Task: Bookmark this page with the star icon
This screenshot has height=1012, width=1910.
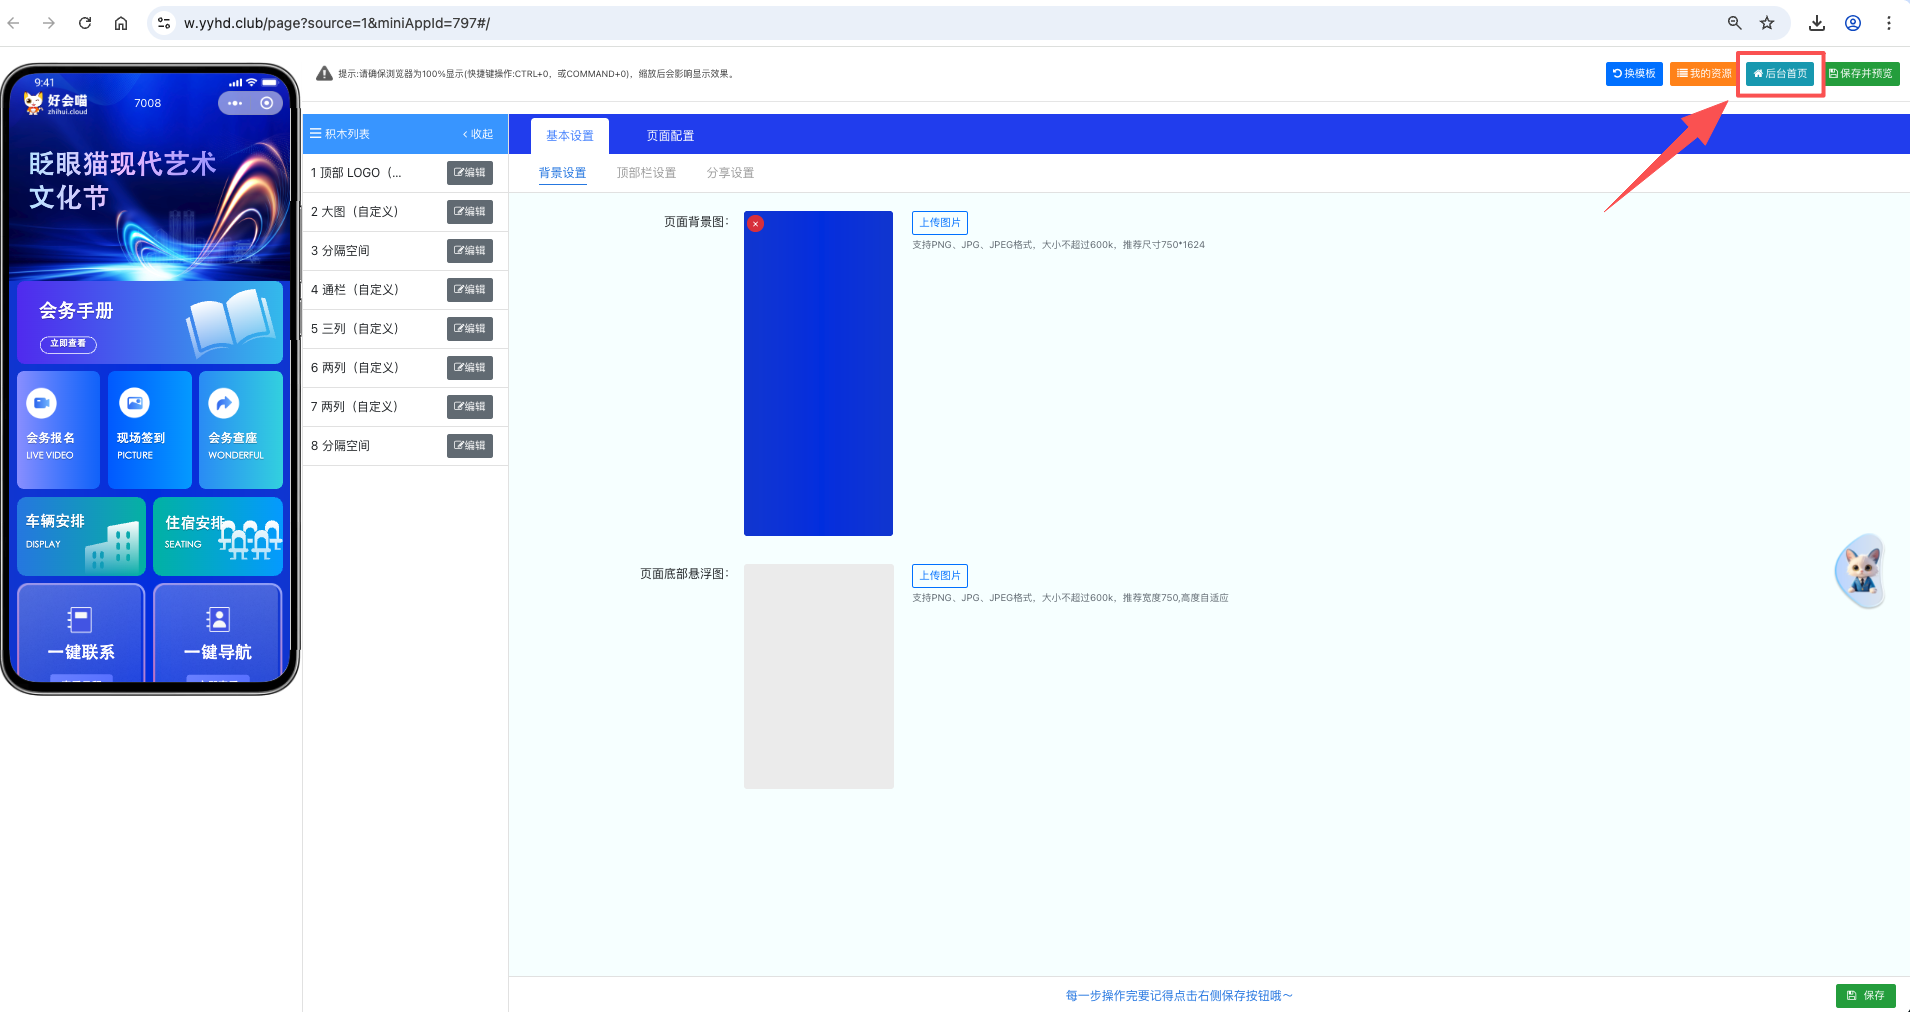Action: 1767,23
